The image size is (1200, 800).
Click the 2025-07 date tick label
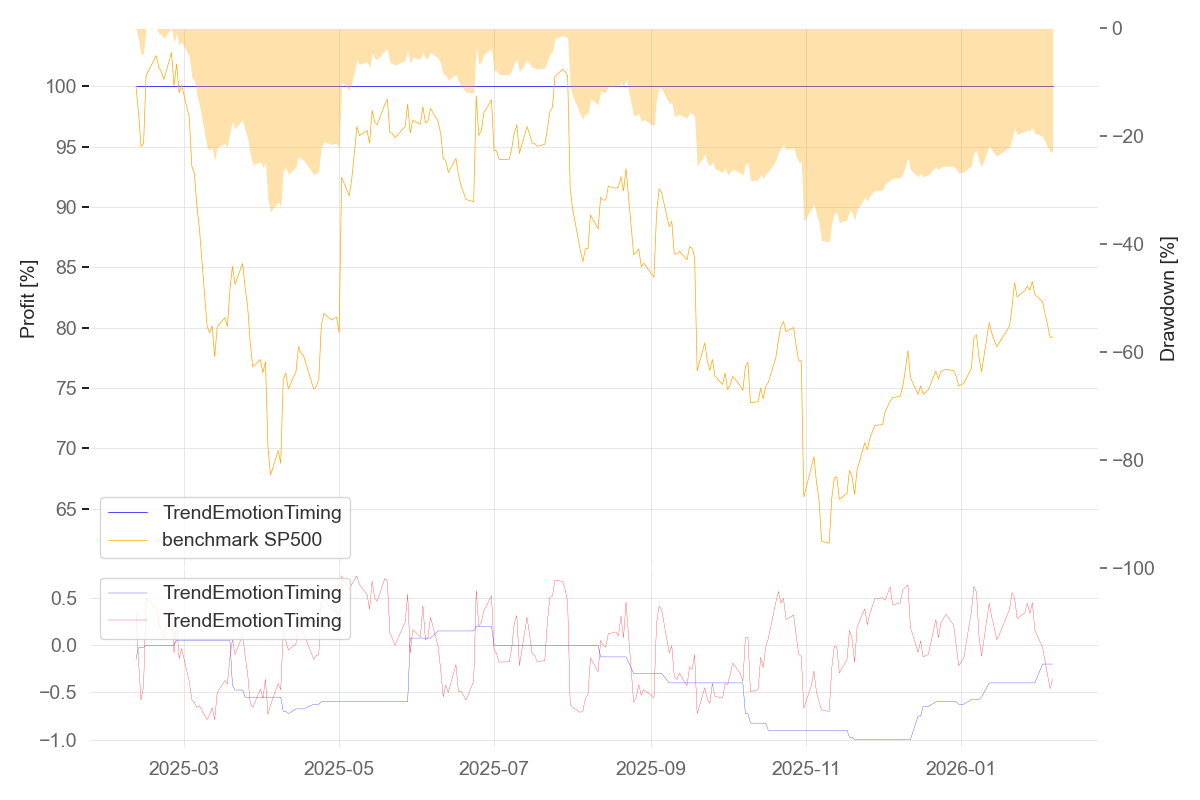pyautogui.click(x=495, y=768)
